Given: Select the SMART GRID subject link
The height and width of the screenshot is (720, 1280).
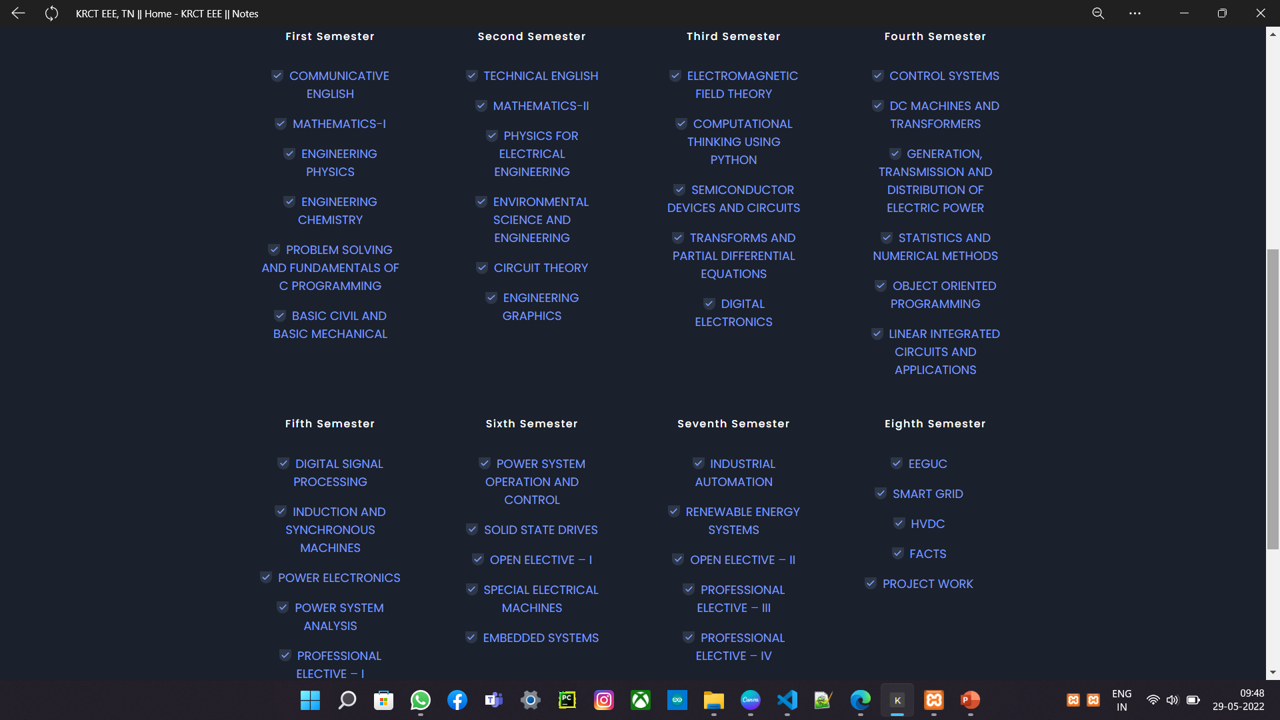Looking at the screenshot, I should click(927, 494).
